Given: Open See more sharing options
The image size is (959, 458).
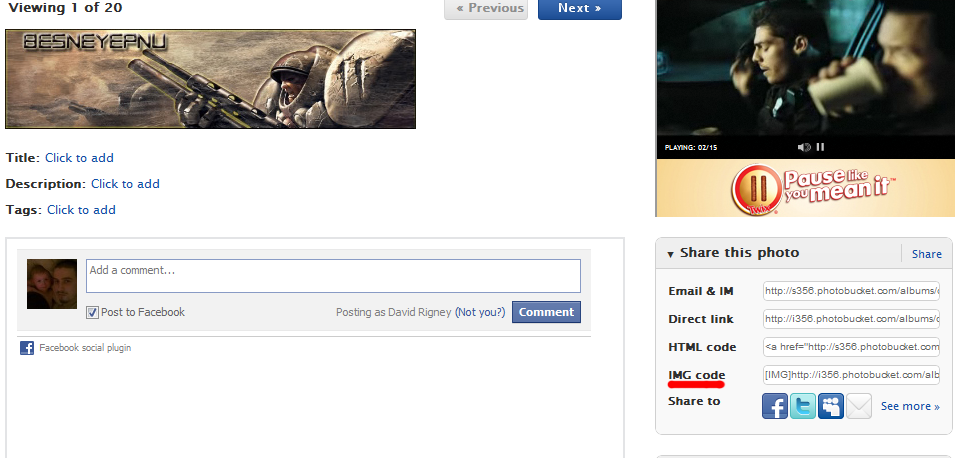Looking at the screenshot, I should click(x=910, y=406).
